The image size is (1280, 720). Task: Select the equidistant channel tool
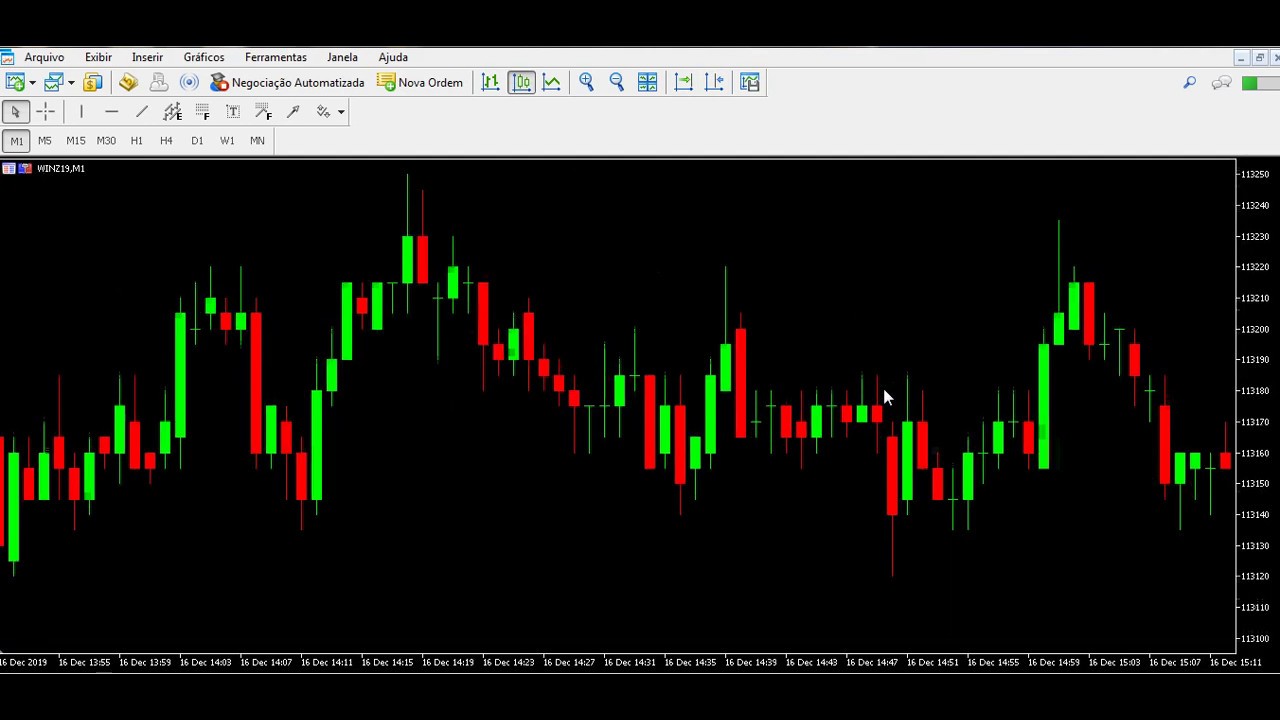pos(172,112)
